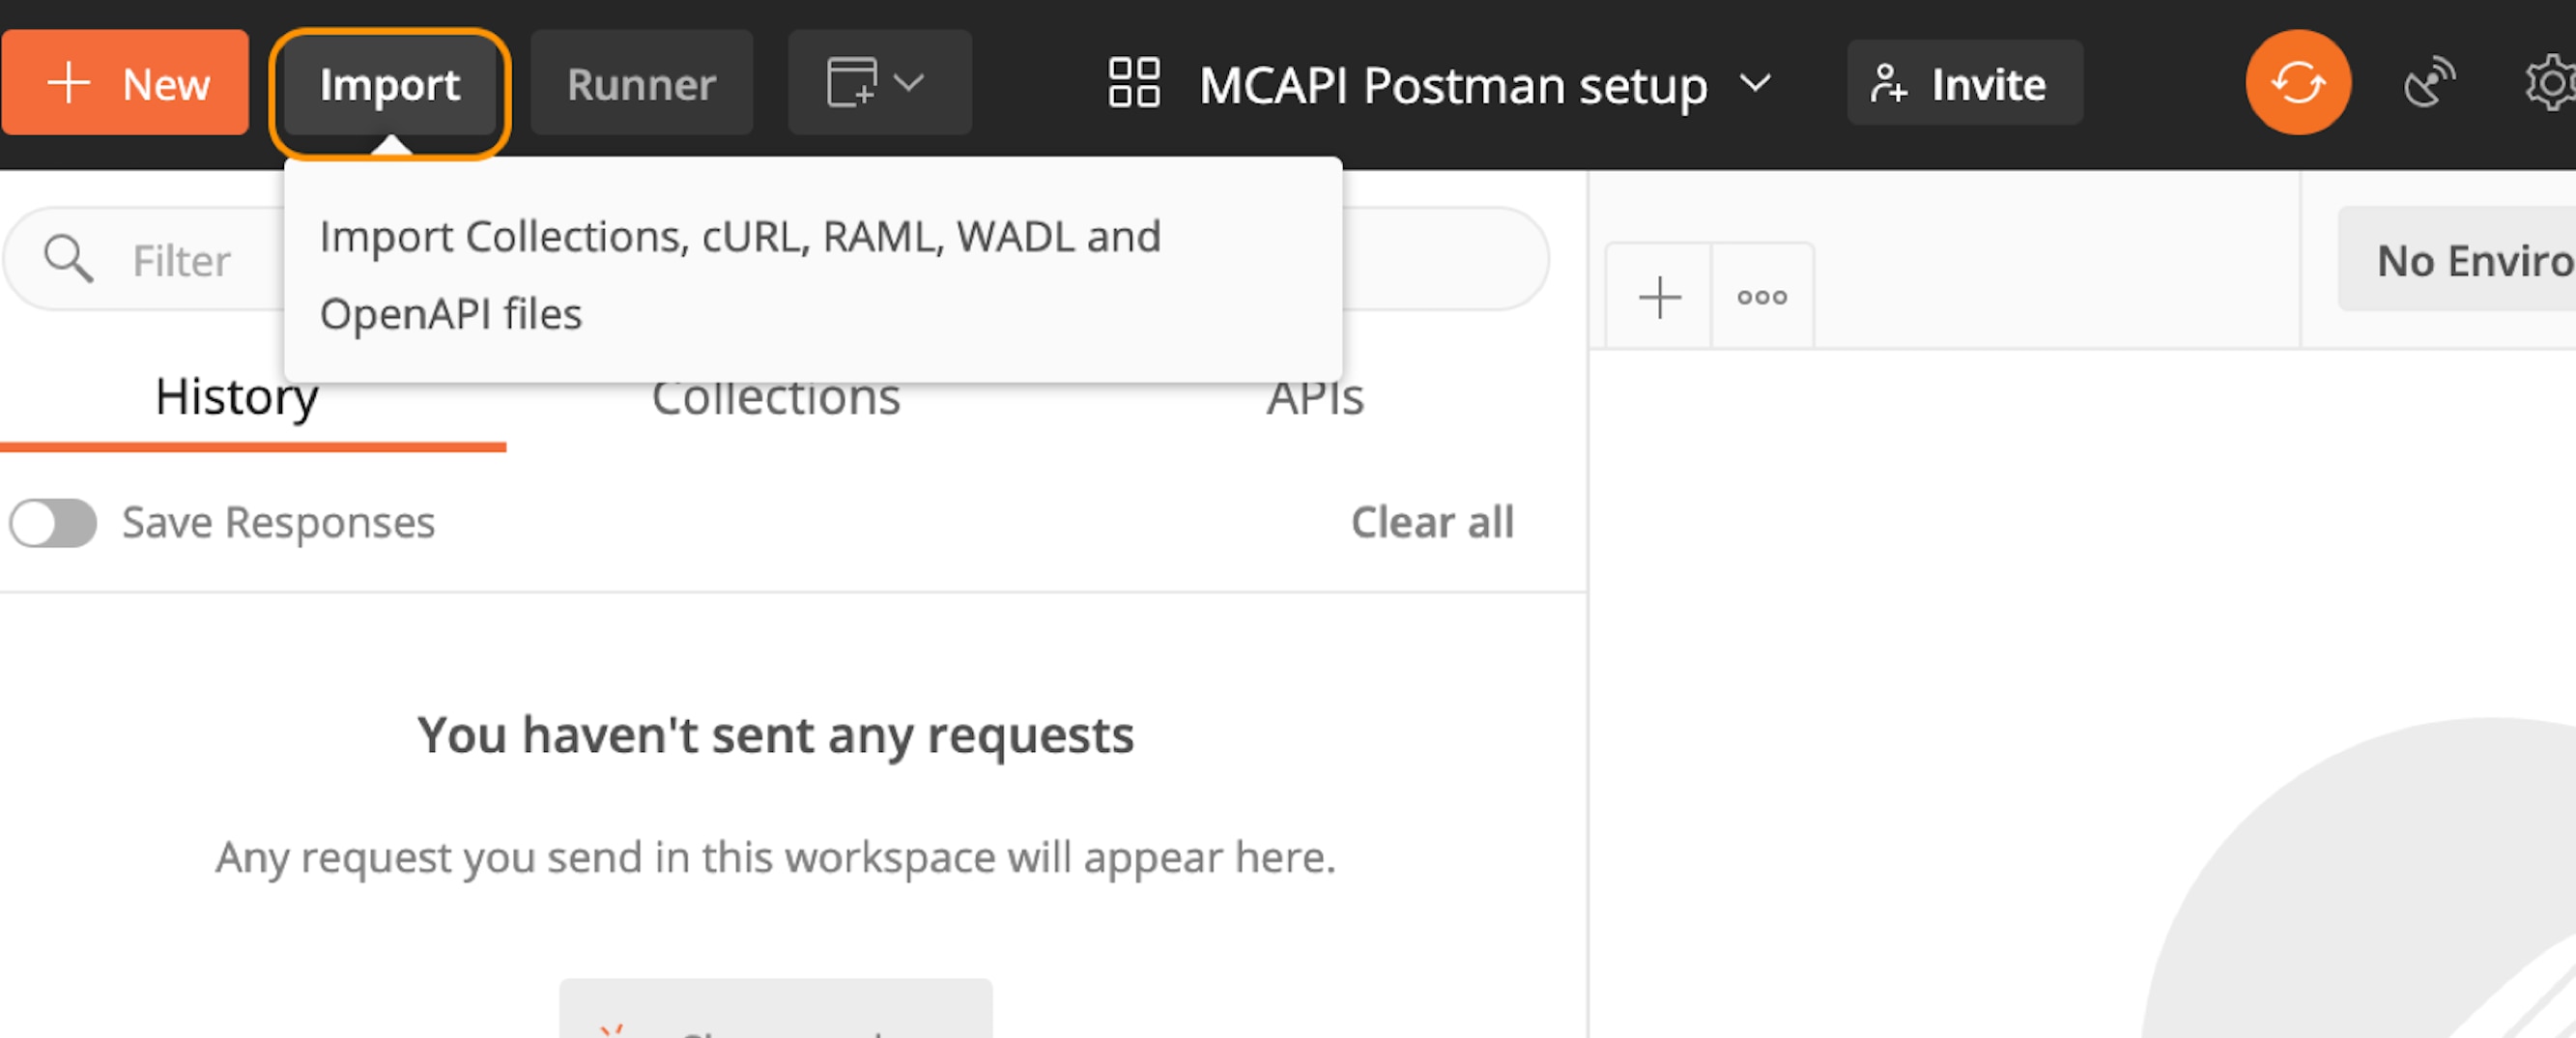Image resolution: width=2576 pixels, height=1038 pixels.
Task: Click the plus icon to open new tab
Action: click(1659, 297)
